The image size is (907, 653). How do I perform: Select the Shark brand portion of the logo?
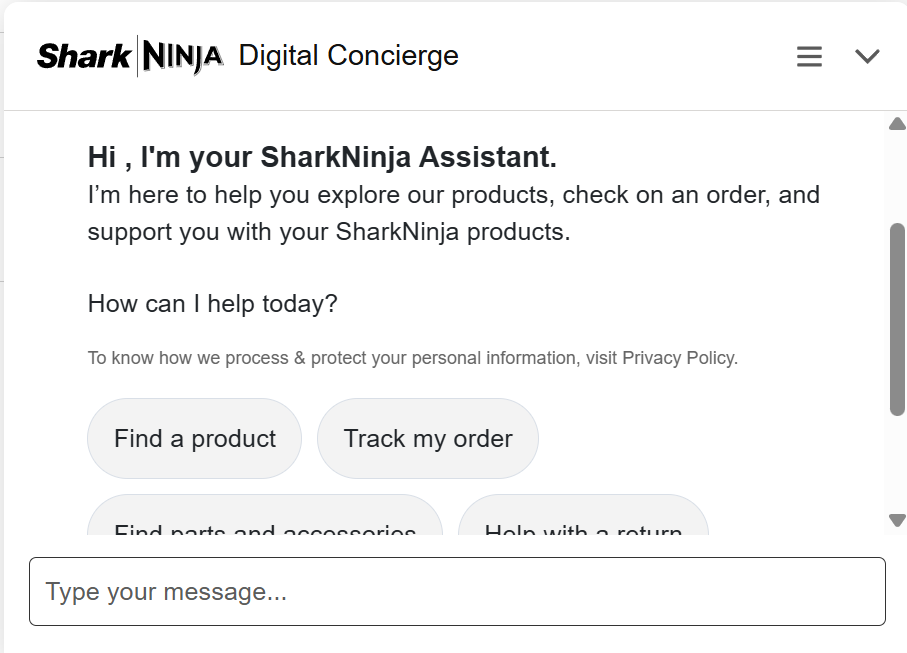tap(82, 56)
